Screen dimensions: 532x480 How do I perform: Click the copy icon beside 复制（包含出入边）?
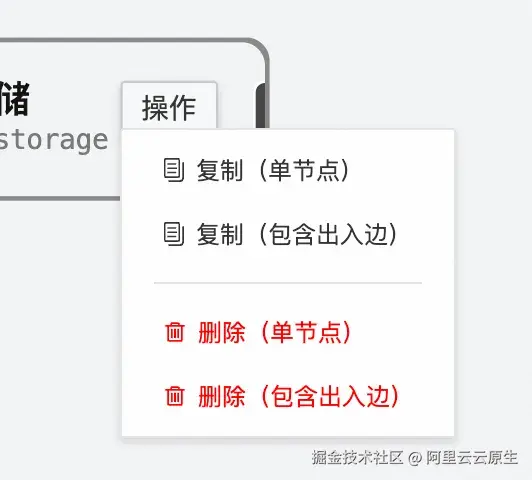[174, 234]
